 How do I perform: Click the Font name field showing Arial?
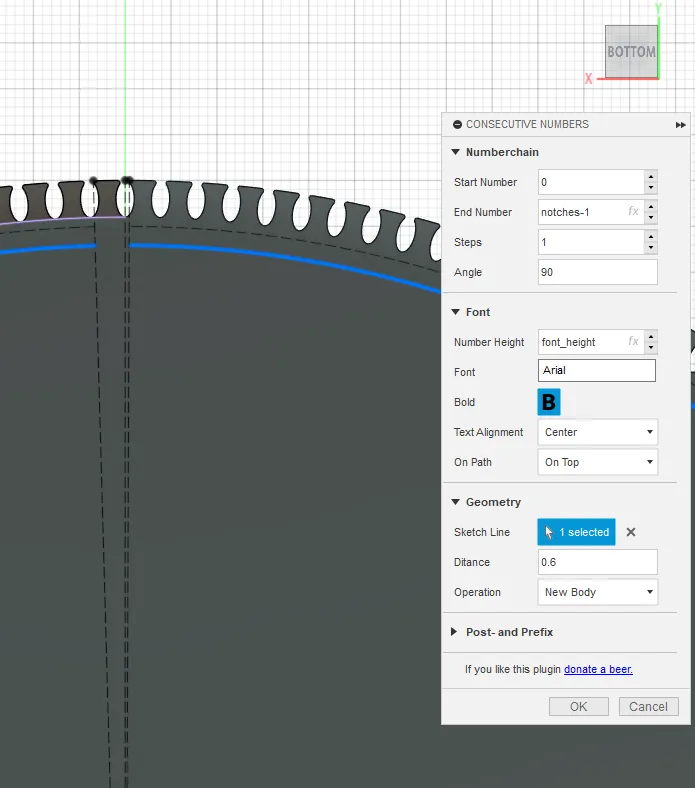597,370
